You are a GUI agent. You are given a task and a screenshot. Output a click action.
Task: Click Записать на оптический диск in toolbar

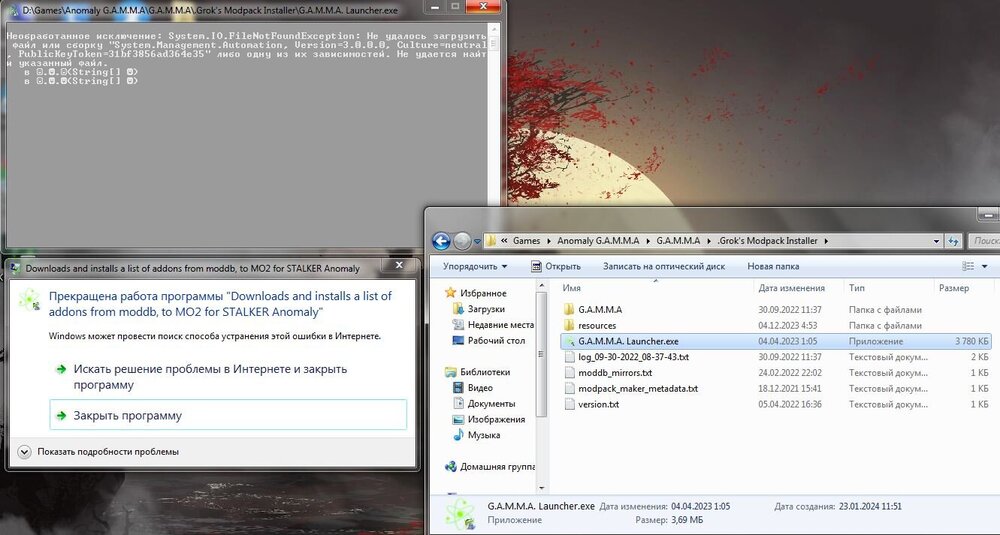coord(663,266)
